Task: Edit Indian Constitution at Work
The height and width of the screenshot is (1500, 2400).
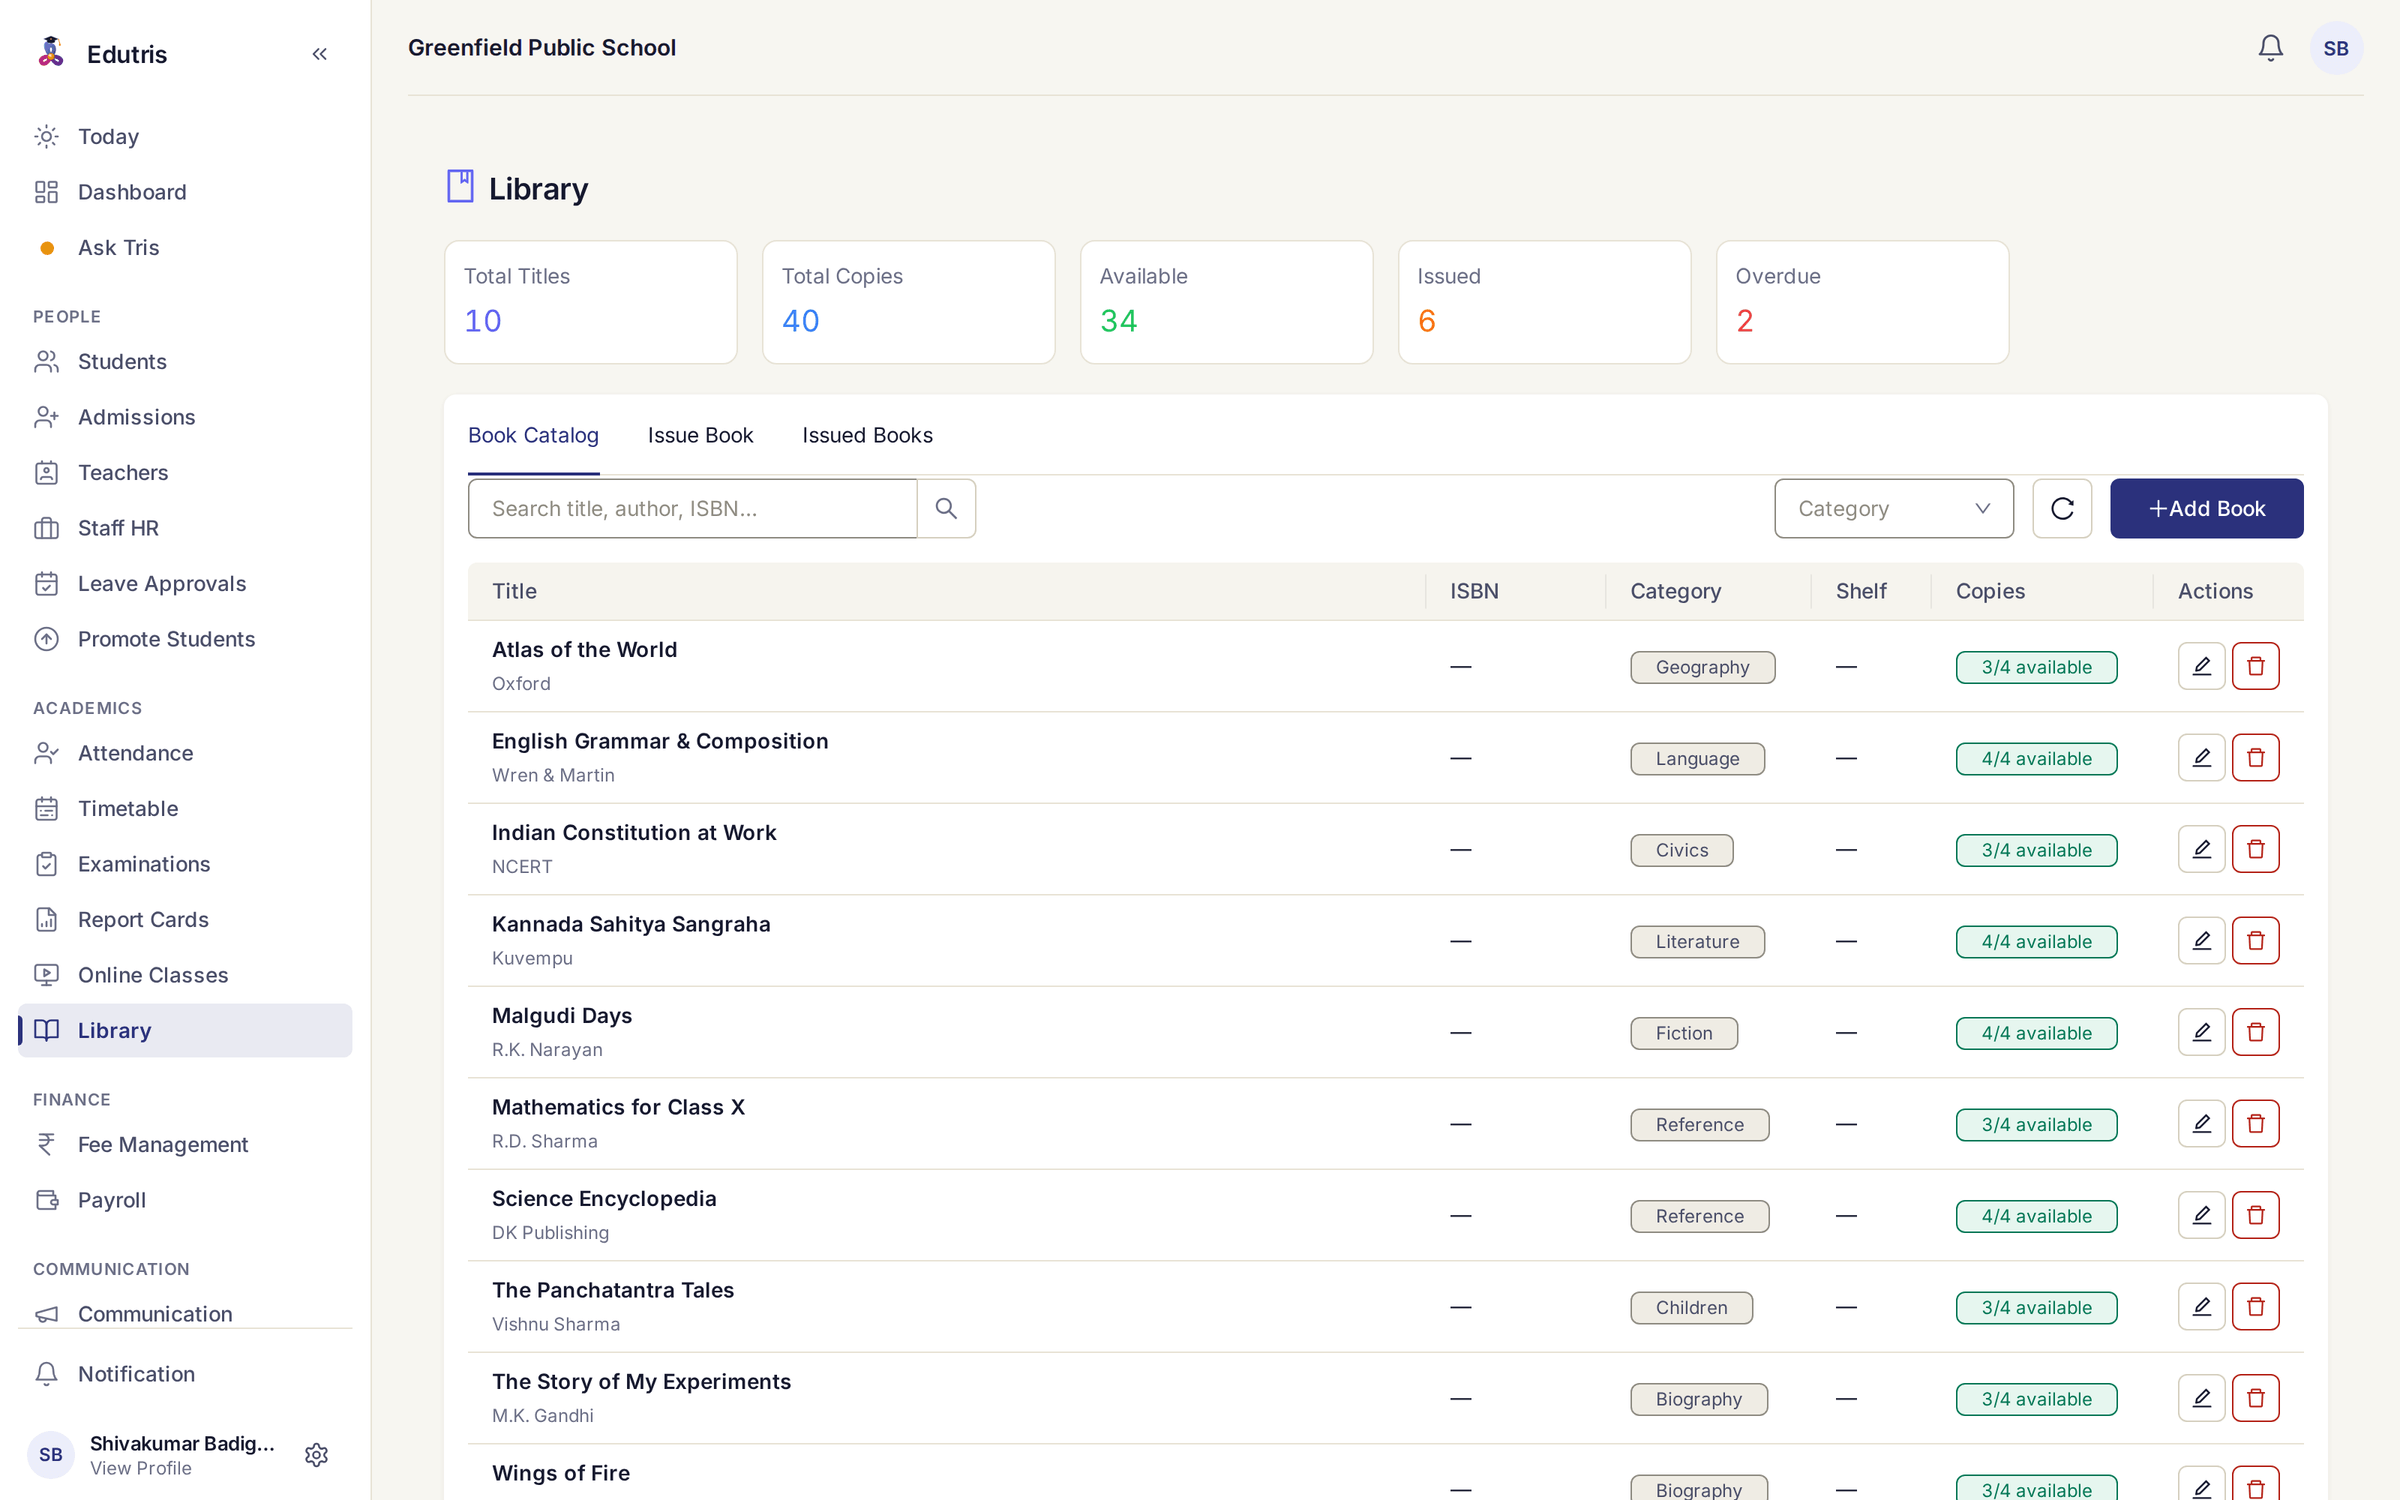Action: click(2201, 849)
